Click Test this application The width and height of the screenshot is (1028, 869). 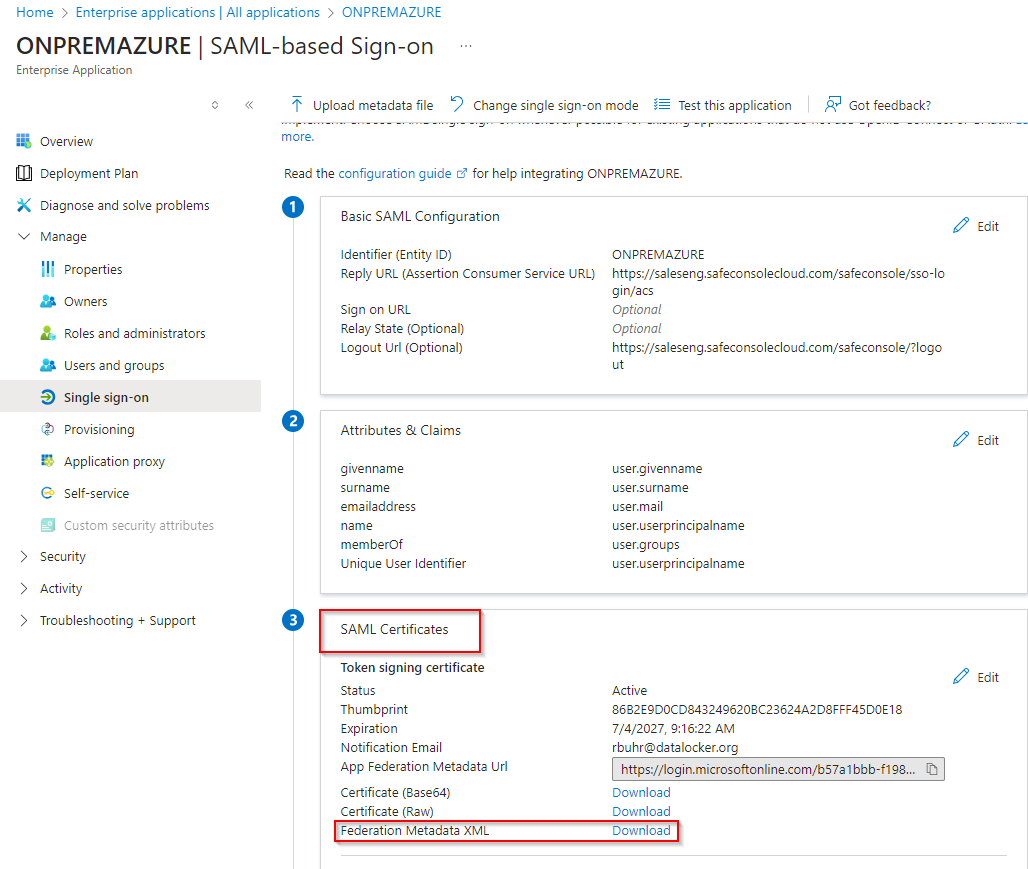click(722, 105)
